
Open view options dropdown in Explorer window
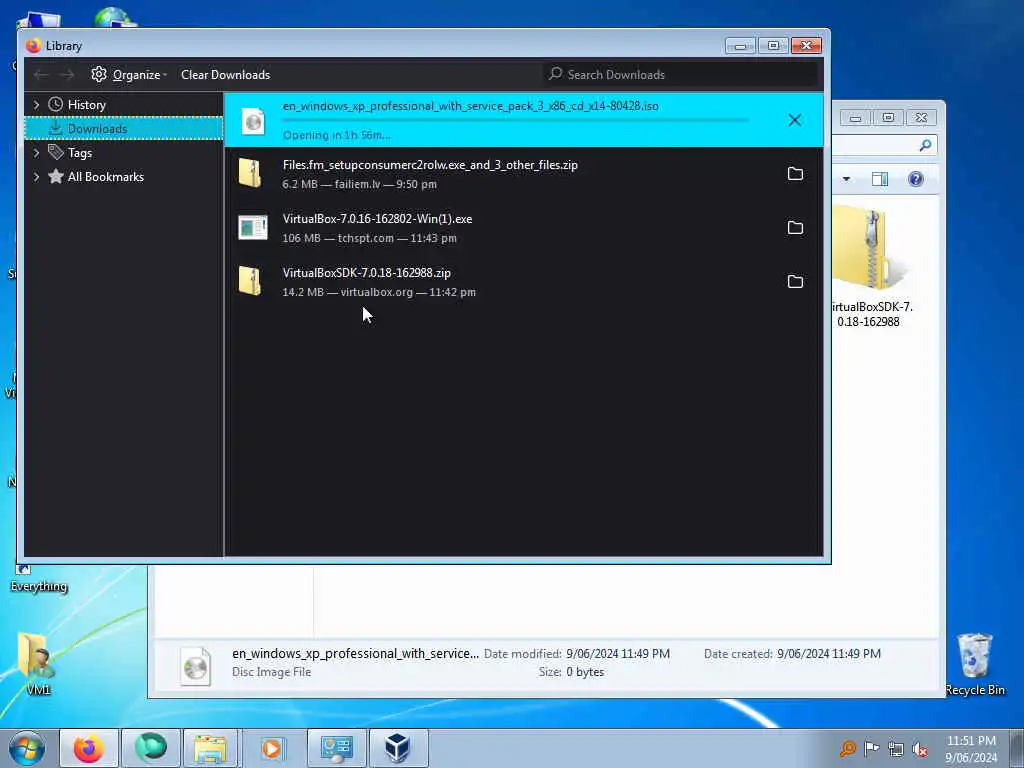(846, 179)
